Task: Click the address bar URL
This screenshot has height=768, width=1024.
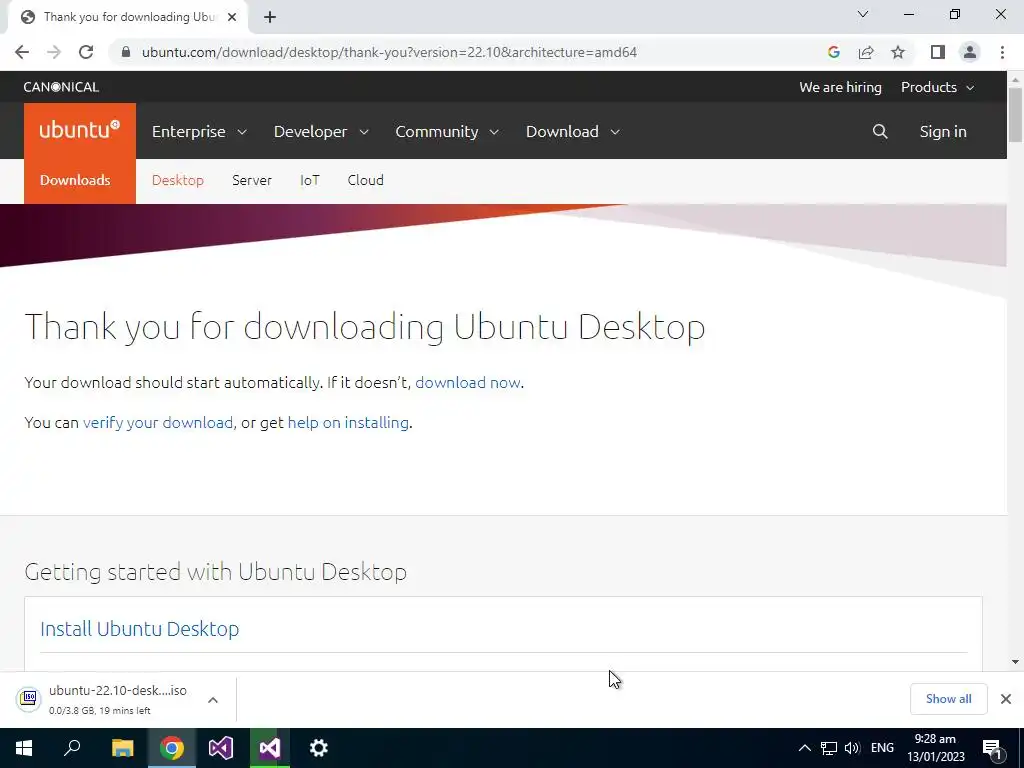Action: [x=389, y=52]
